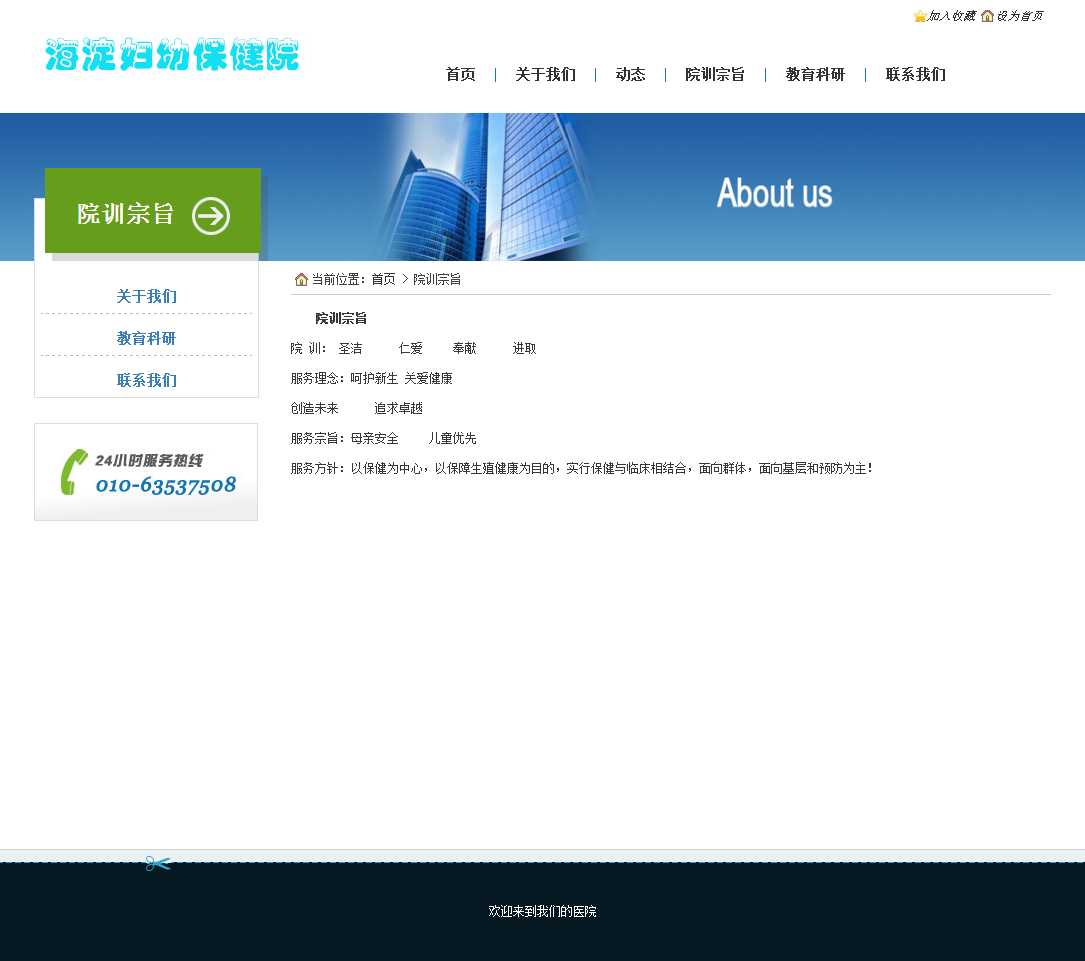Image resolution: width=1085 pixels, height=961 pixels.
Task: Click the house icon beside 设为首页
Action: (x=987, y=16)
